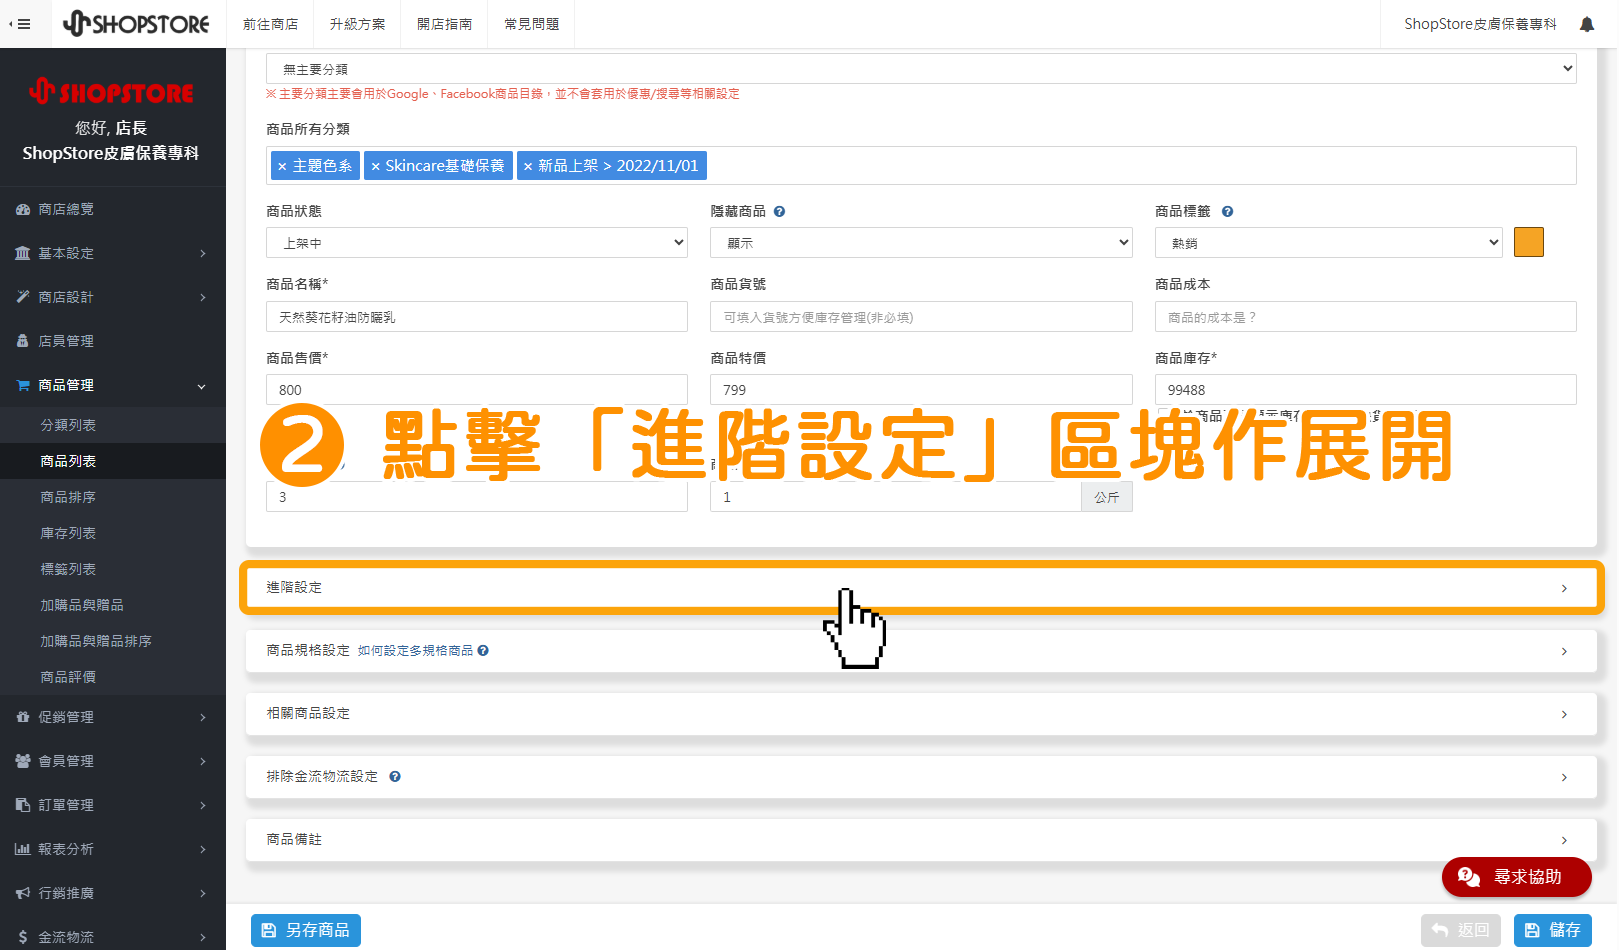Click ShopStore皮膚保養專科 account name at top
Image resolution: width=1619 pixels, height=950 pixels.
1480,24
